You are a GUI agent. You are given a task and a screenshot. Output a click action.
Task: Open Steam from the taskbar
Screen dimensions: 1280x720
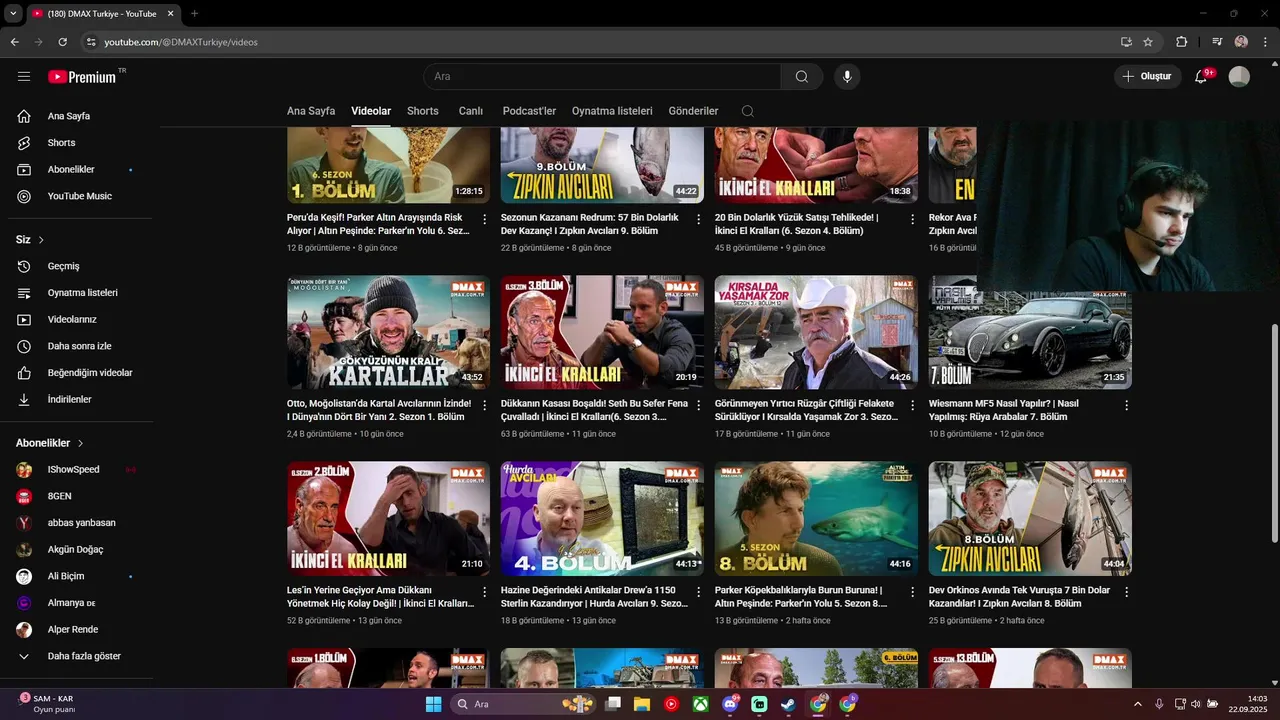click(x=789, y=704)
